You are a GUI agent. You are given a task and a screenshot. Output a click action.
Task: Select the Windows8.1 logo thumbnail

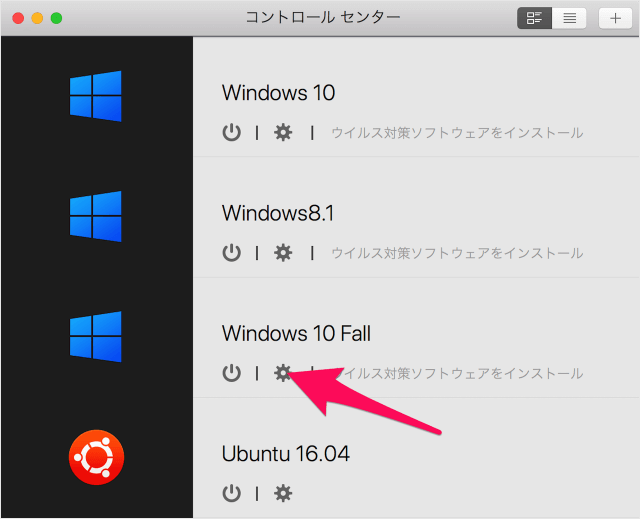(x=96, y=217)
